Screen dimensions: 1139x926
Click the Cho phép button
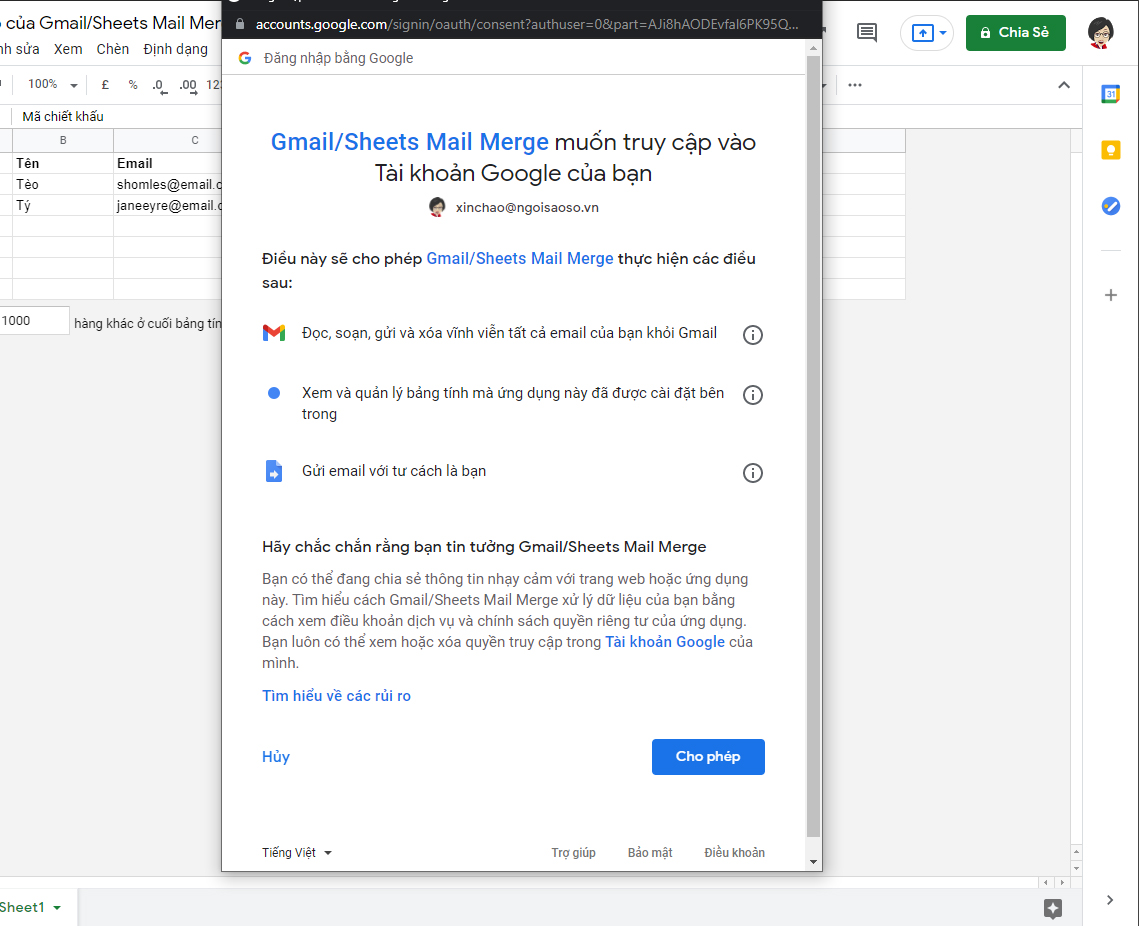[708, 756]
